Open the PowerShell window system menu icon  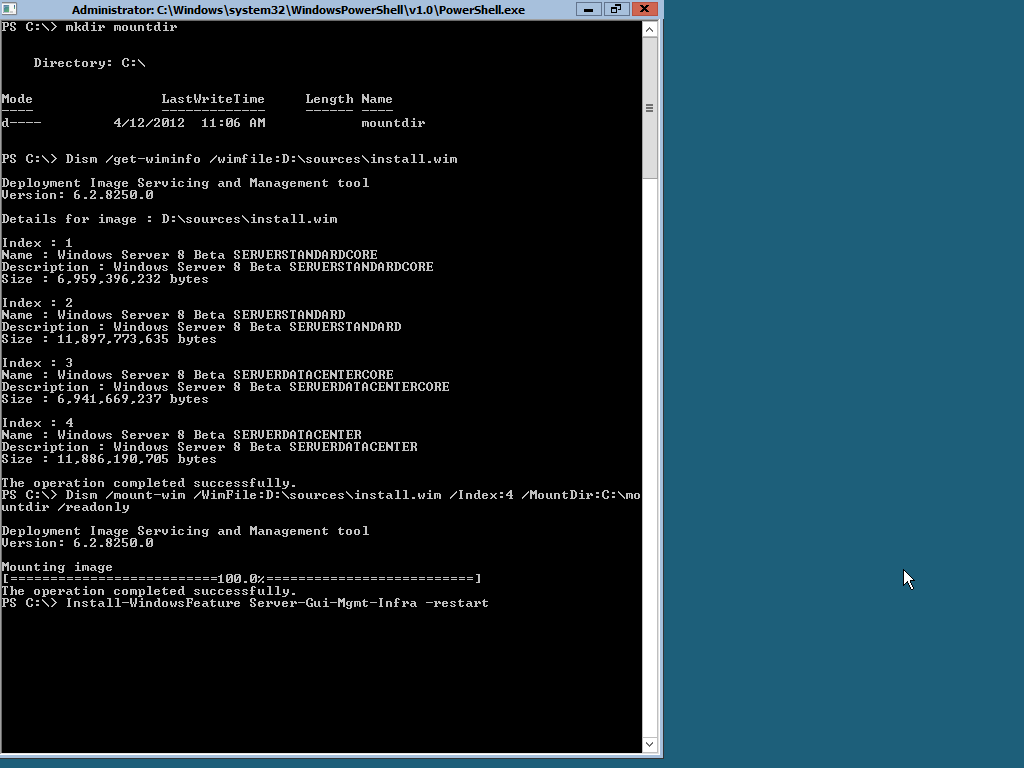point(9,9)
